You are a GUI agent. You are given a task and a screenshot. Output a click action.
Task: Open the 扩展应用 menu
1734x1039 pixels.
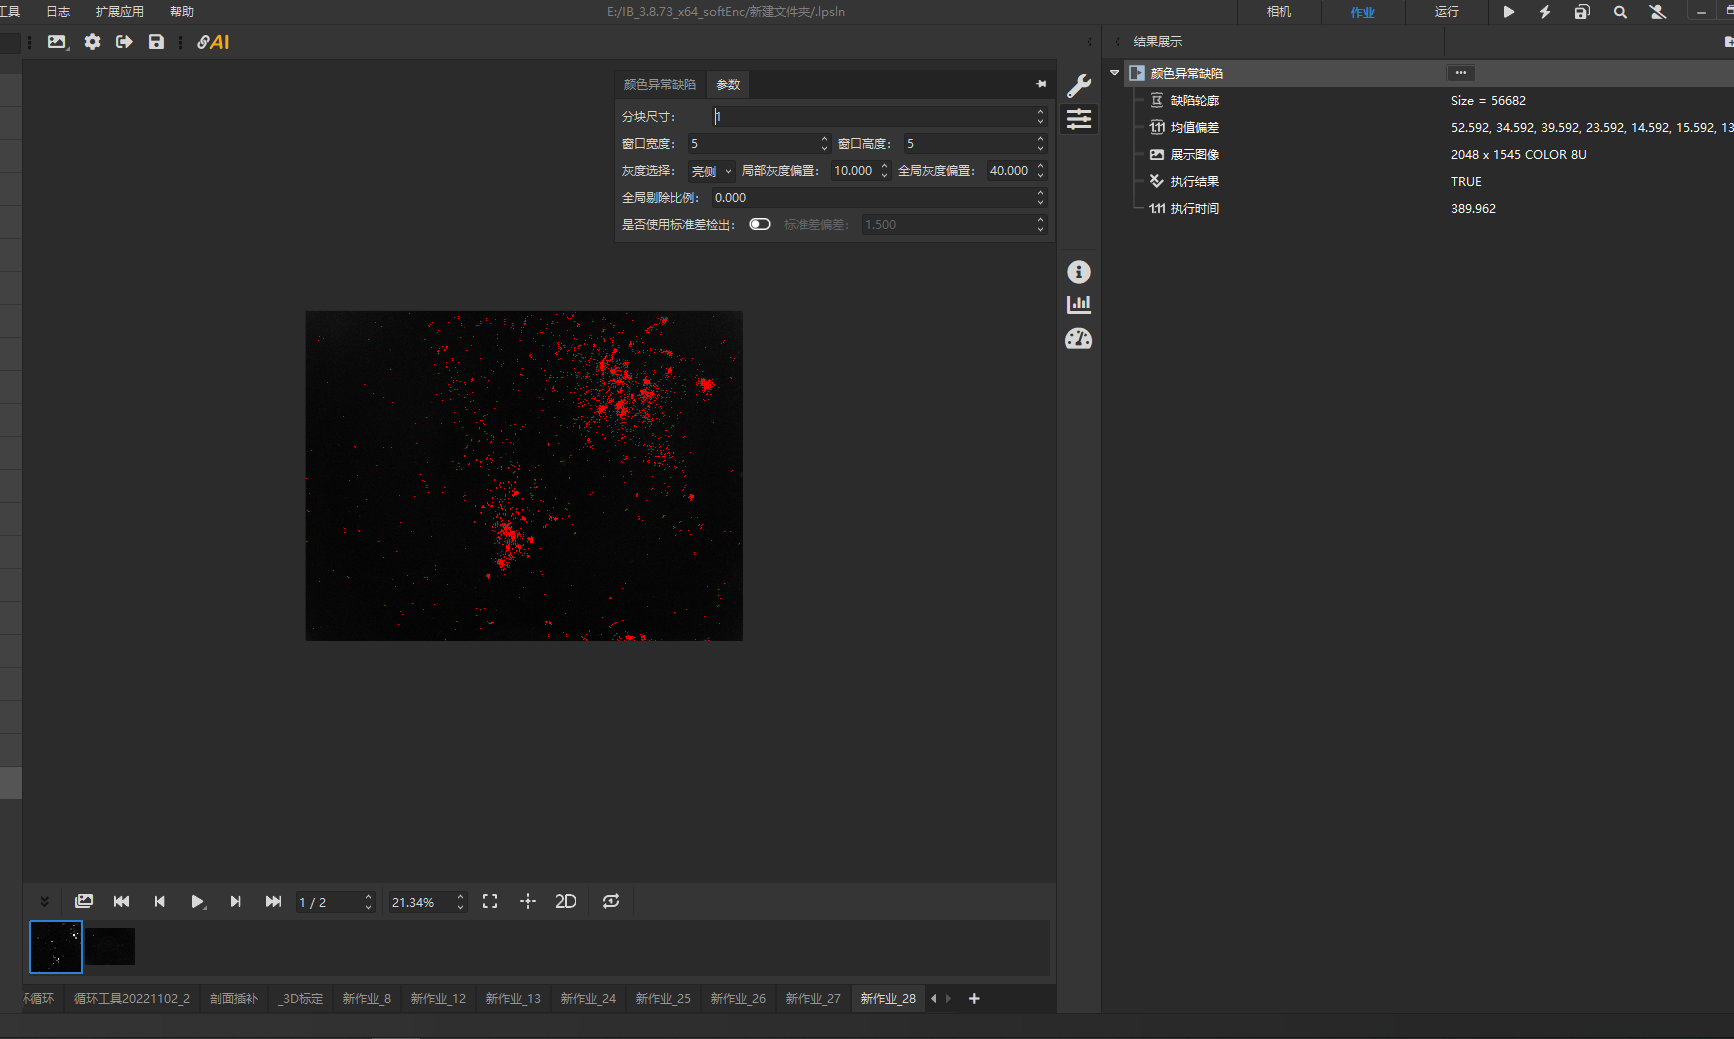pyautogui.click(x=119, y=12)
